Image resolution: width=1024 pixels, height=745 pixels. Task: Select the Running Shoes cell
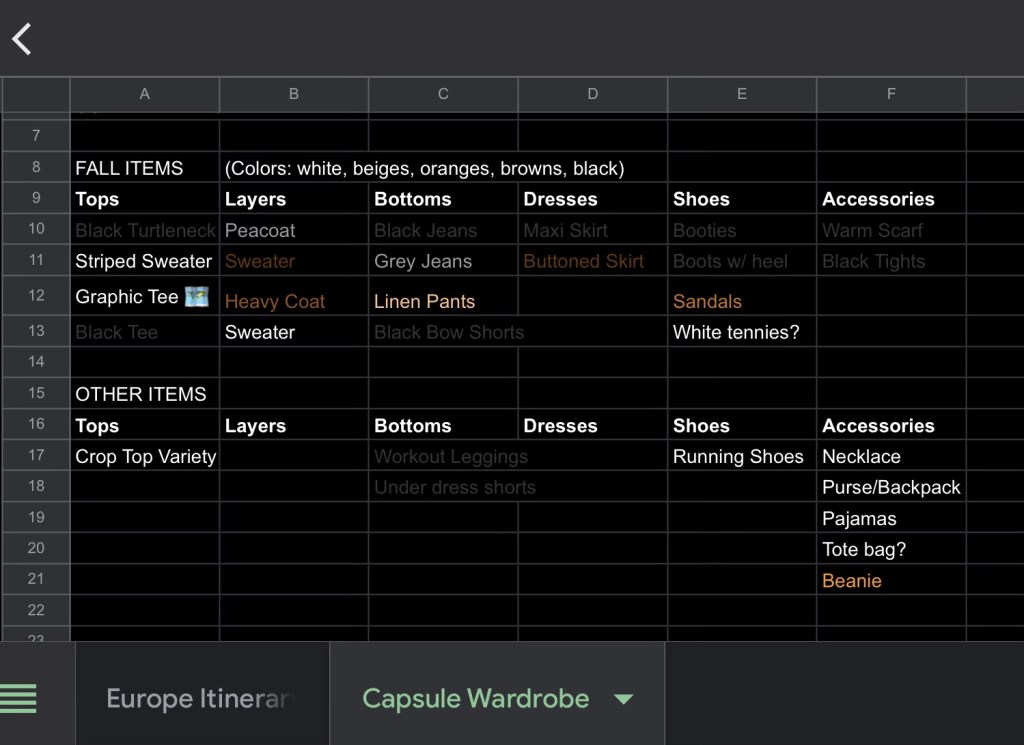(x=738, y=456)
